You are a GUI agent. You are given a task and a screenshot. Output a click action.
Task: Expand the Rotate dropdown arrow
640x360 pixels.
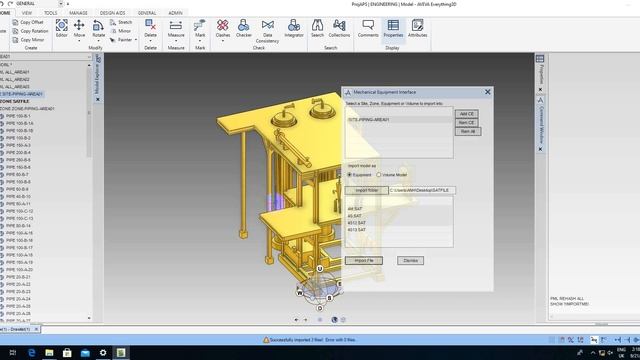click(x=98, y=41)
